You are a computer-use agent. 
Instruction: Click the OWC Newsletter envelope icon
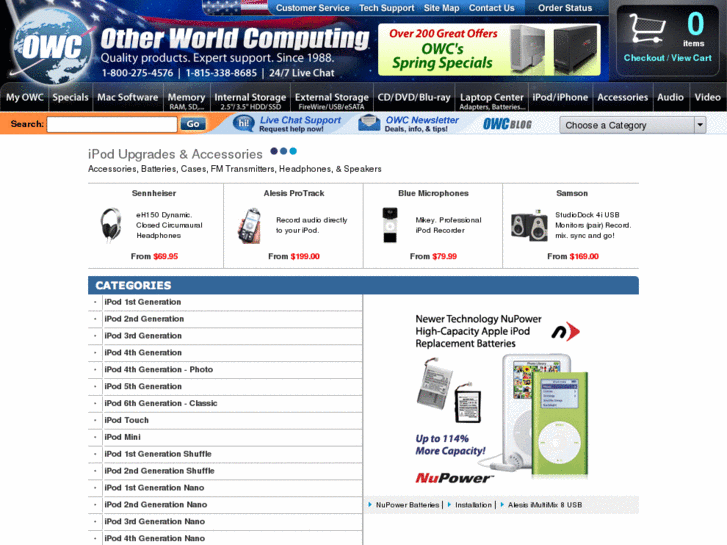click(x=369, y=123)
